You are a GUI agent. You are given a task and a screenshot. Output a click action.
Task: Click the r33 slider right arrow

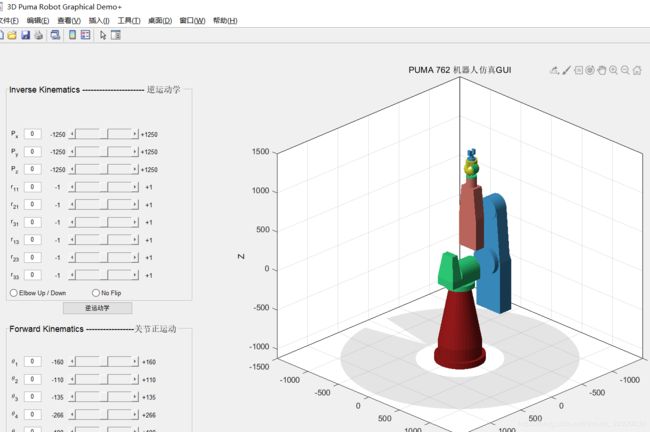tap(135, 275)
